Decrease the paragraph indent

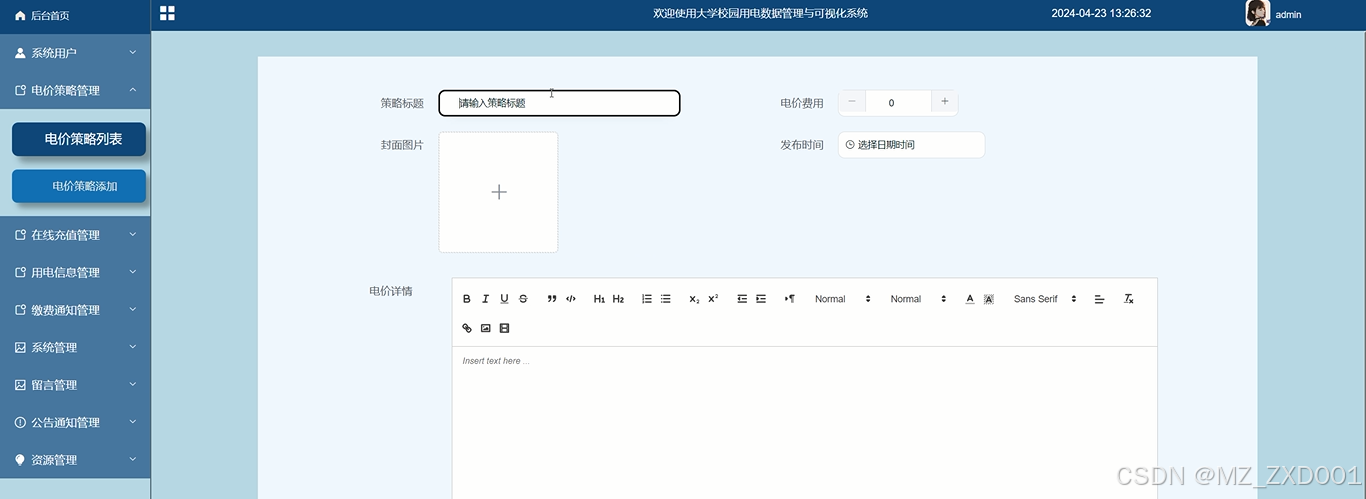coord(742,299)
